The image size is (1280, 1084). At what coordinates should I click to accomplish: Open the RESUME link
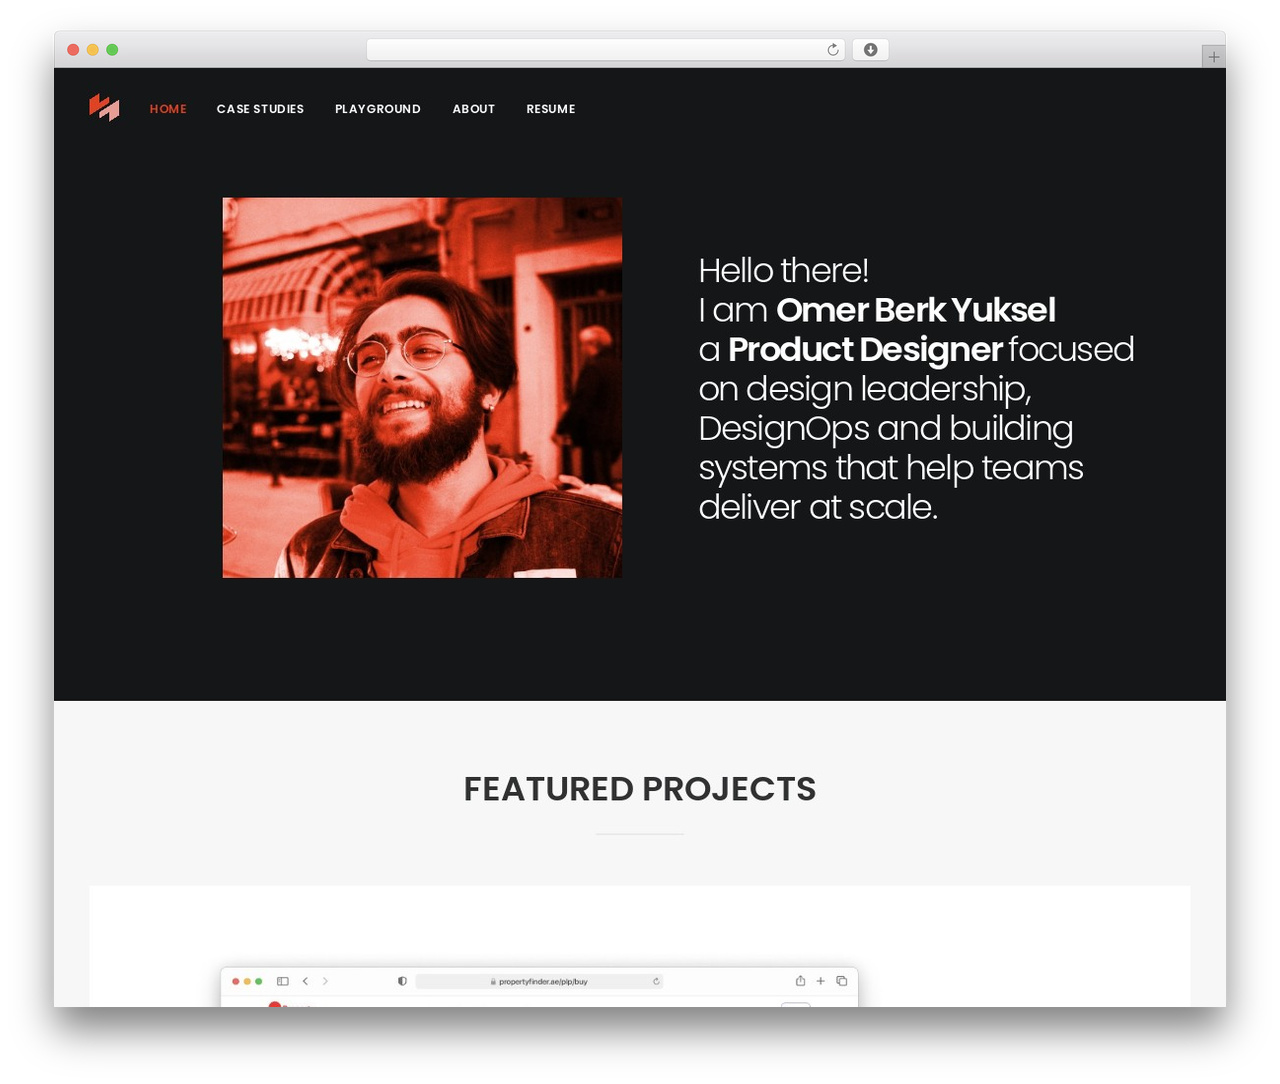click(x=551, y=109)
